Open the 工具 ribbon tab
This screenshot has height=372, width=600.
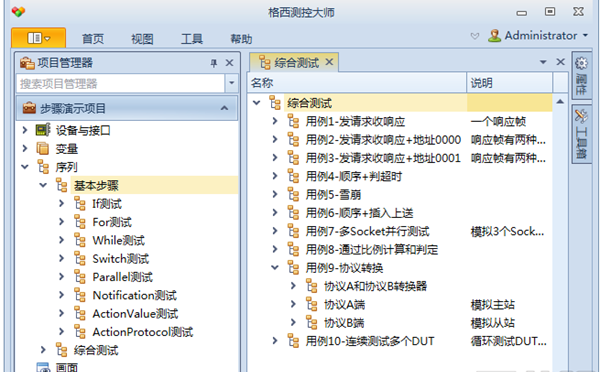(192, 39)
